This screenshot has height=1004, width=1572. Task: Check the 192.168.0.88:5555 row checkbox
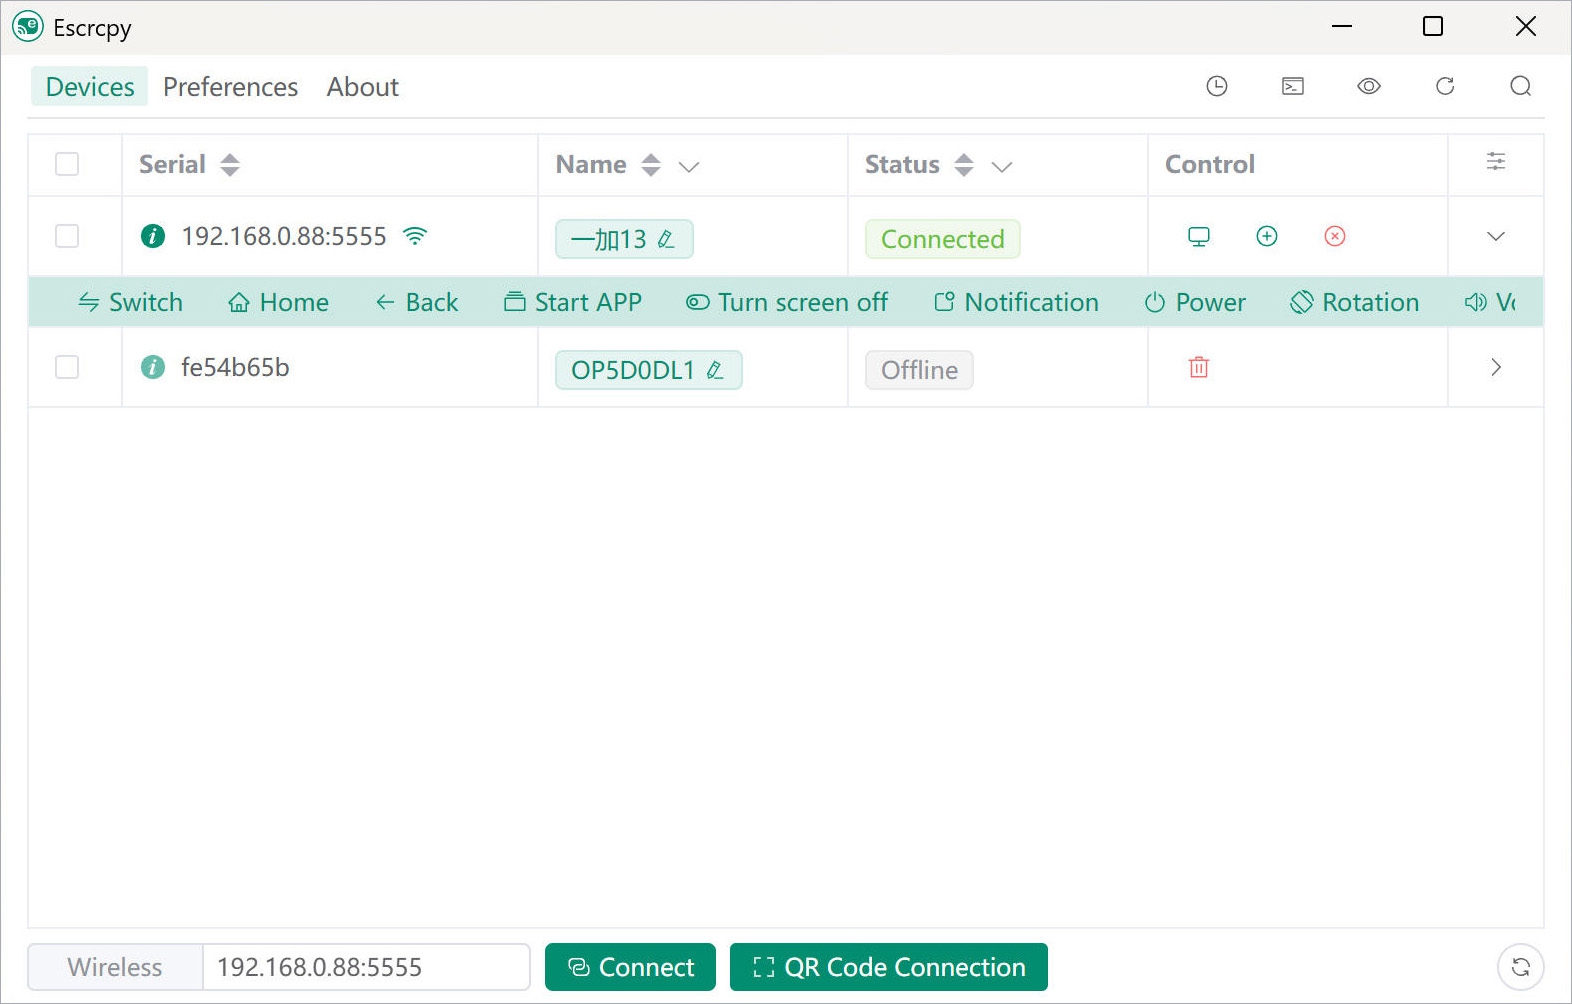[67, 236]
